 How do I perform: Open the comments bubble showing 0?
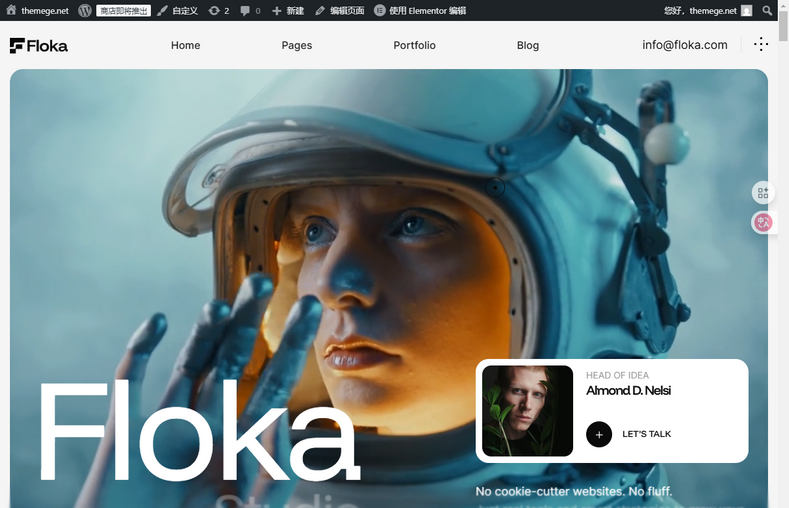(x=250, y=11)
